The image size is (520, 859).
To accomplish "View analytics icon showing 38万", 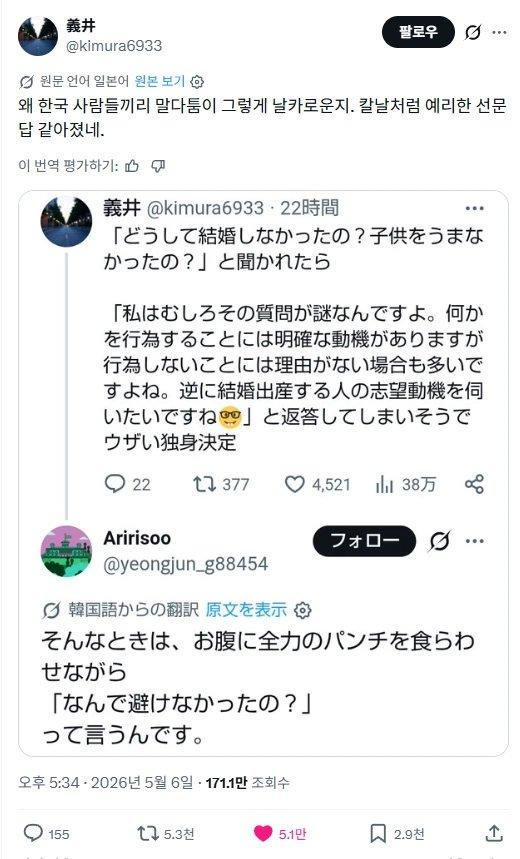I will (385, 484).
